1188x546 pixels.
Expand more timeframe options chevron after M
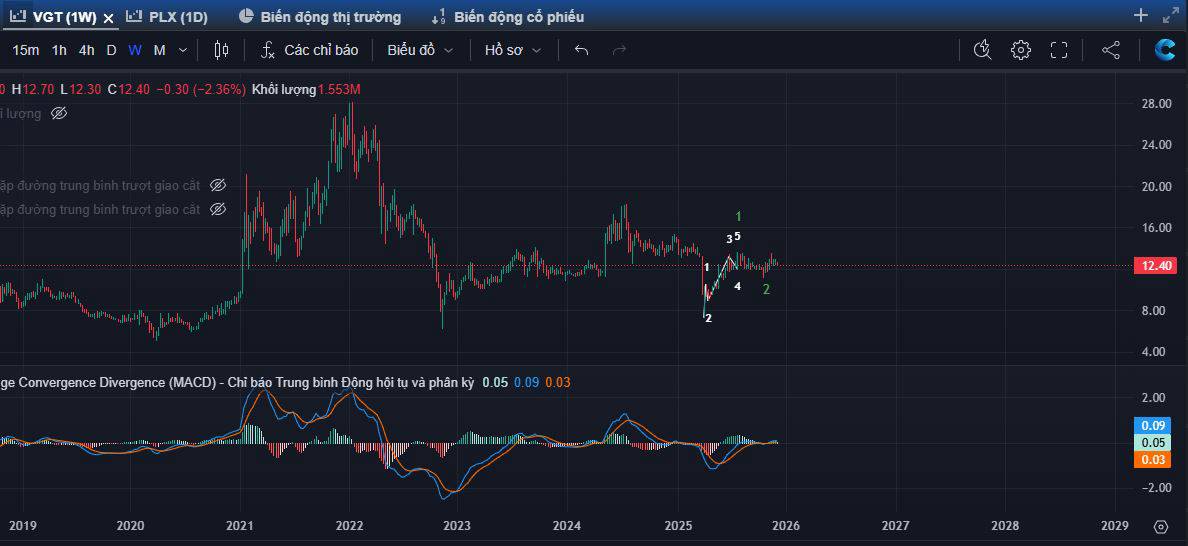[x=182, y=50]
